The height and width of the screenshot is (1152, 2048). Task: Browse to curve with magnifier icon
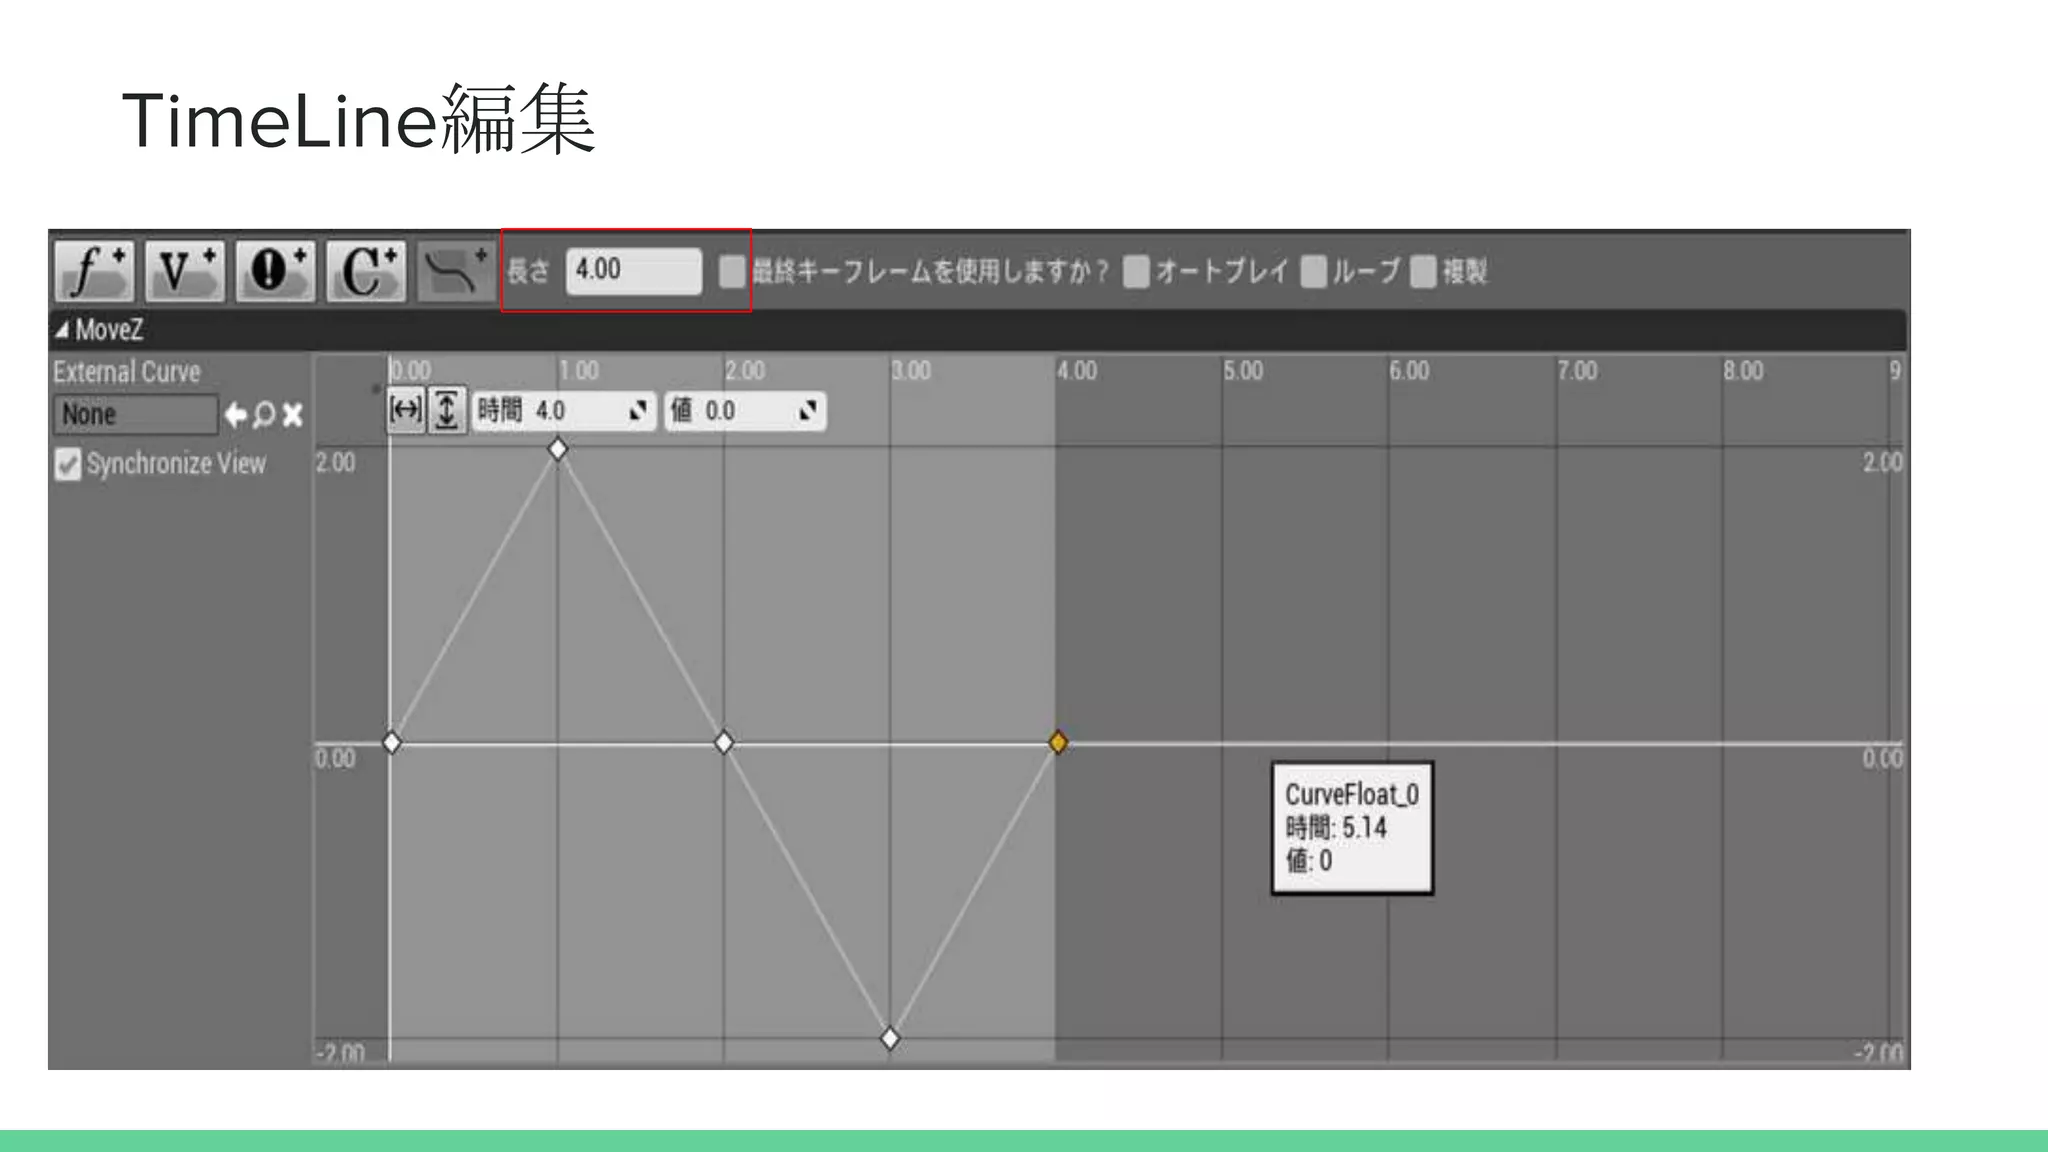[264, 414]
